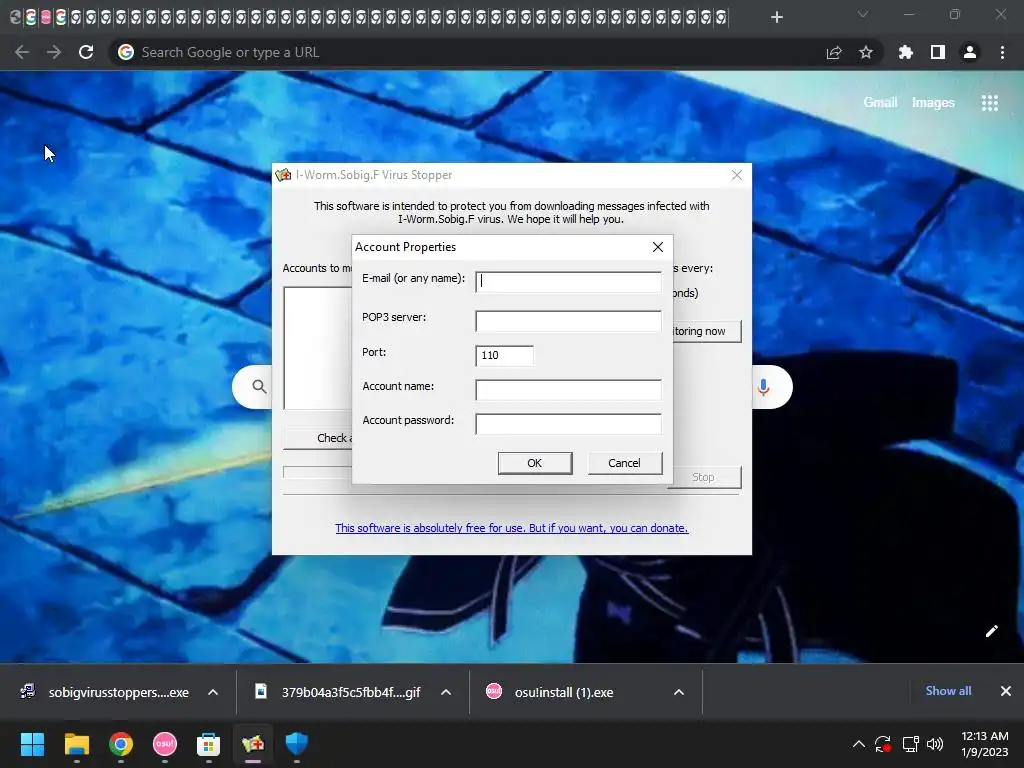Screen dimensions: 1024x768
Task: Open a new tab with plus button
Action: pyautogui.click(x=776, y=17)
